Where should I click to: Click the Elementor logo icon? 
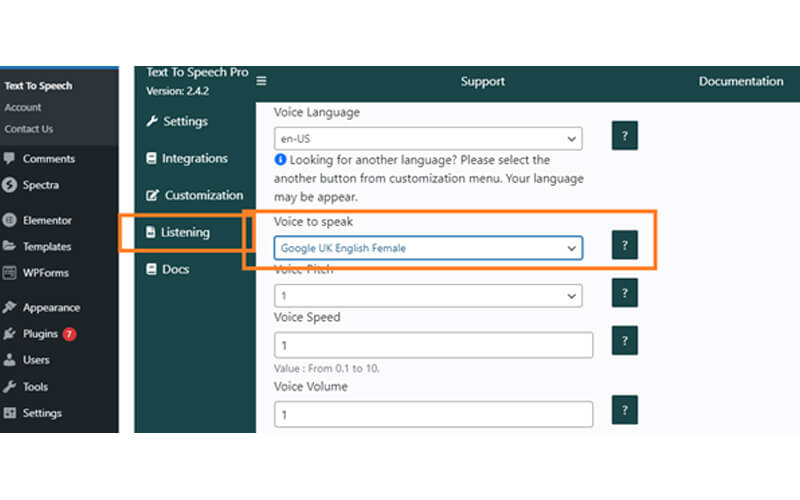[9, 220]
